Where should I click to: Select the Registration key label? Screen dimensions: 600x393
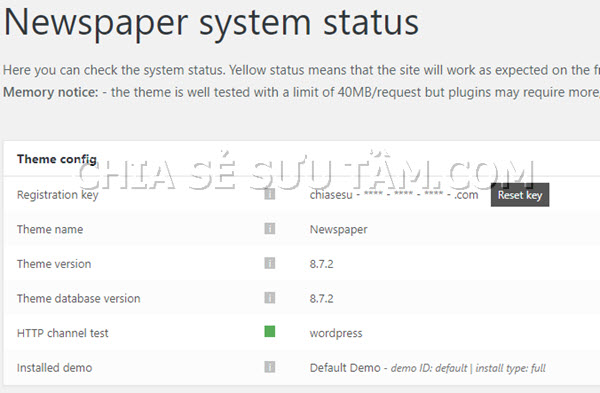pyautogui.click(x=57, y=195)
